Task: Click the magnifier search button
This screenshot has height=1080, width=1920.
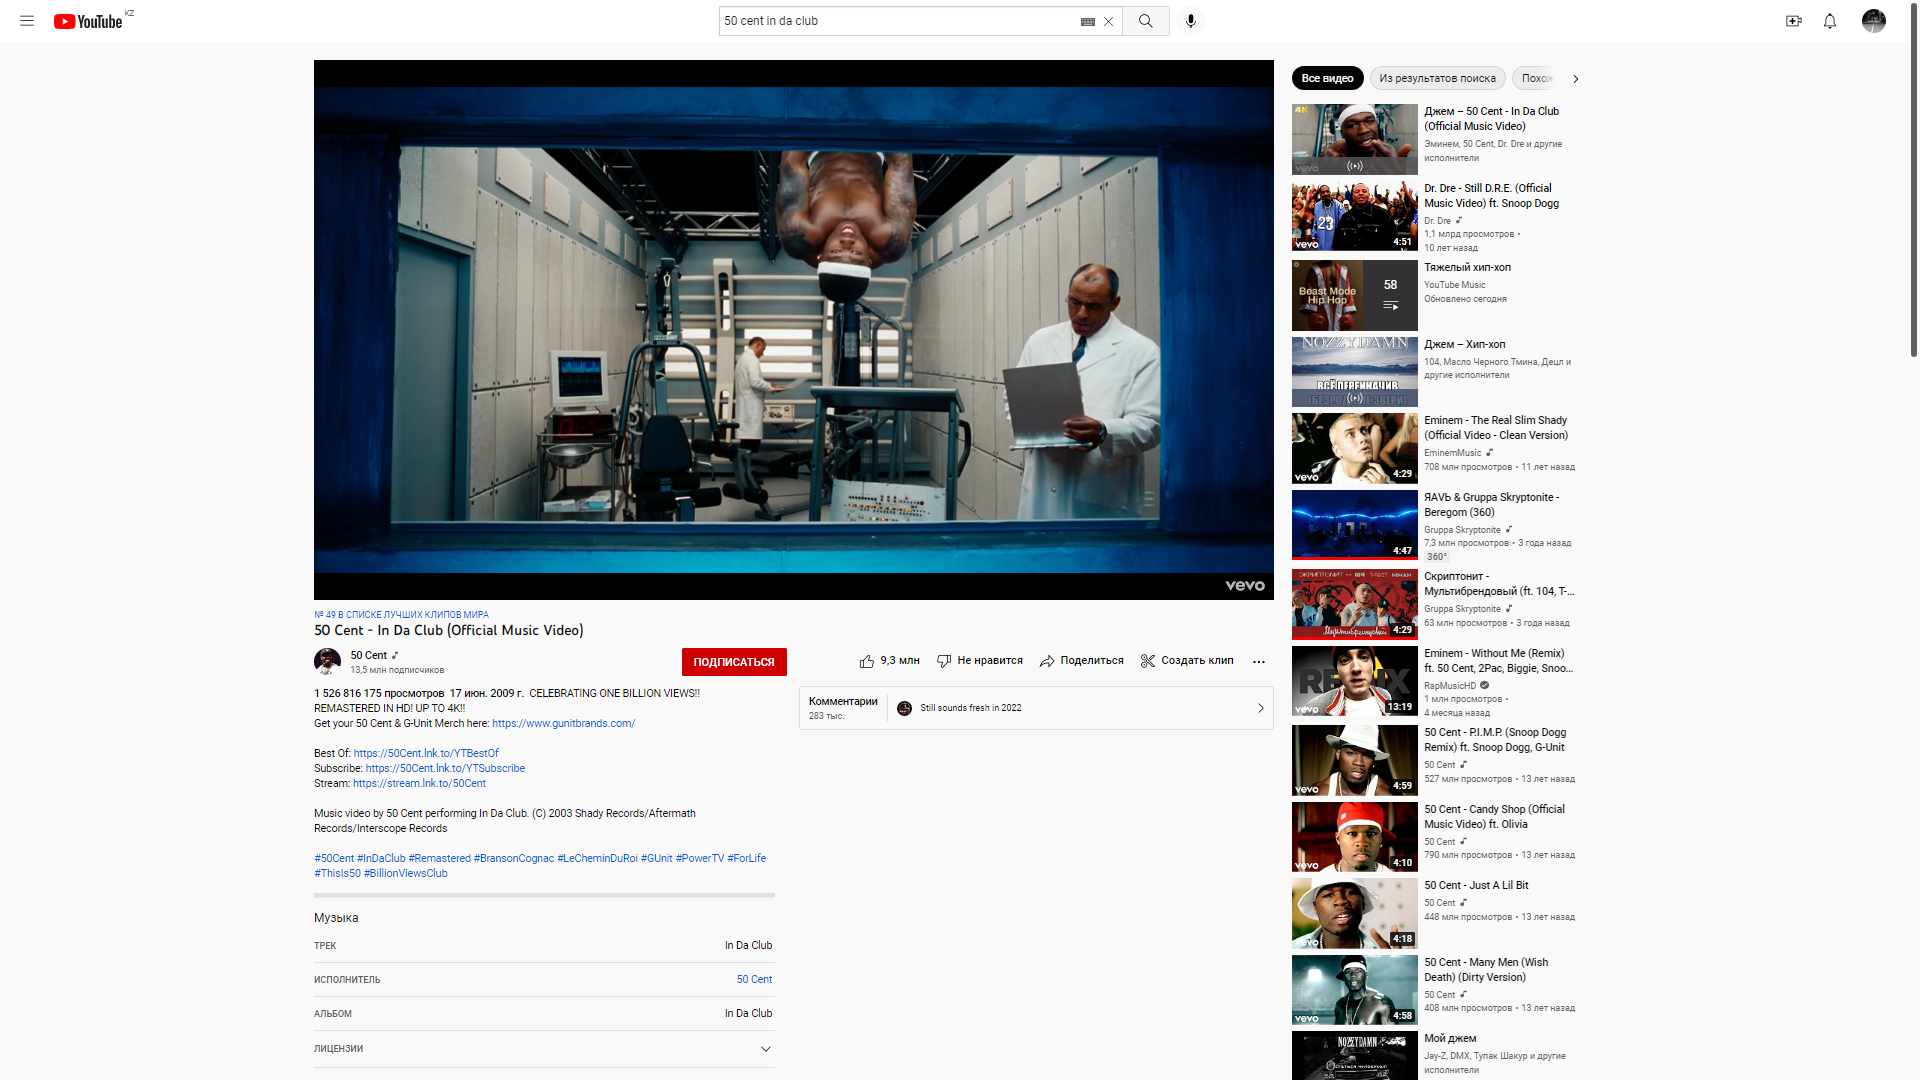Action: [x=1146, y=21]
